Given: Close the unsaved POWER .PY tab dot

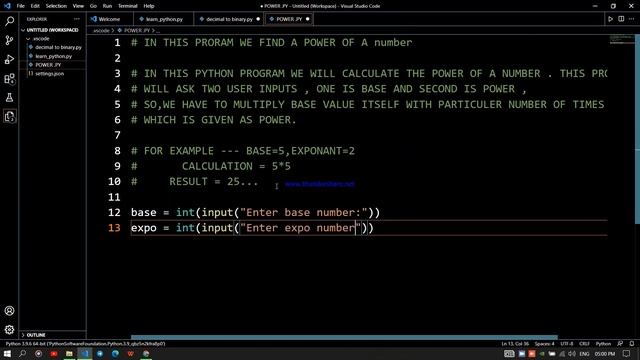Looking at the screenshot, I should coord(307,19).
